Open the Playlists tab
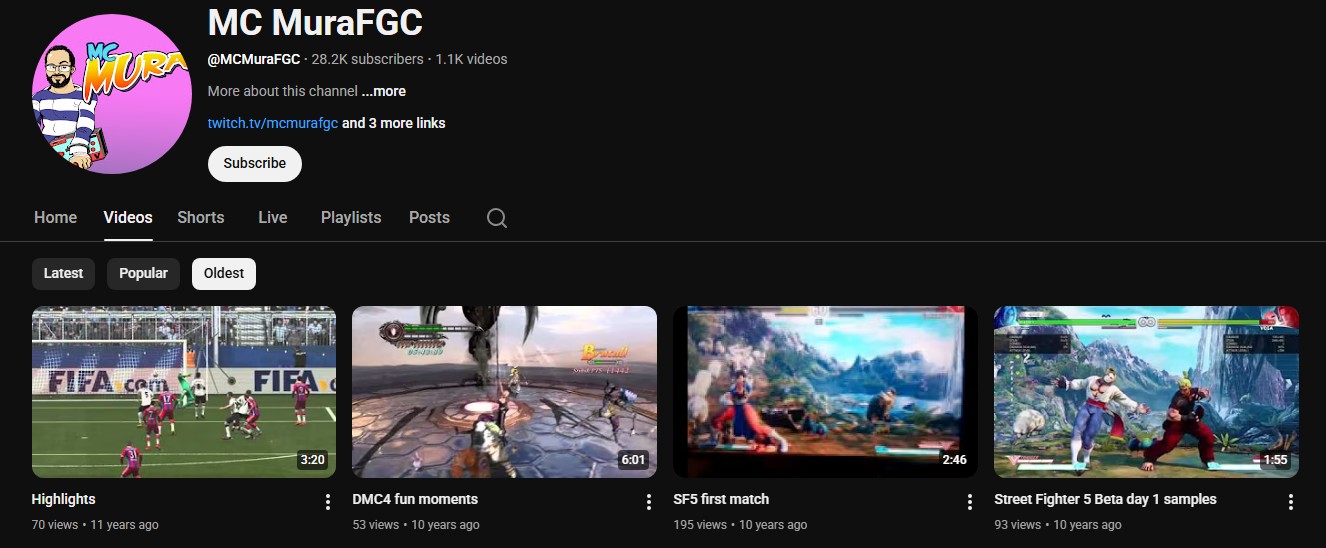 (x=351, y=217)
